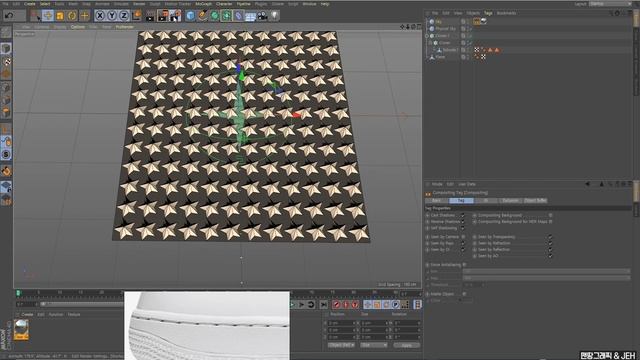This screenshot has width=640, height=360.
Task: Toggle Self Shadowing checkbox
Action: click(x=463, y=228)
